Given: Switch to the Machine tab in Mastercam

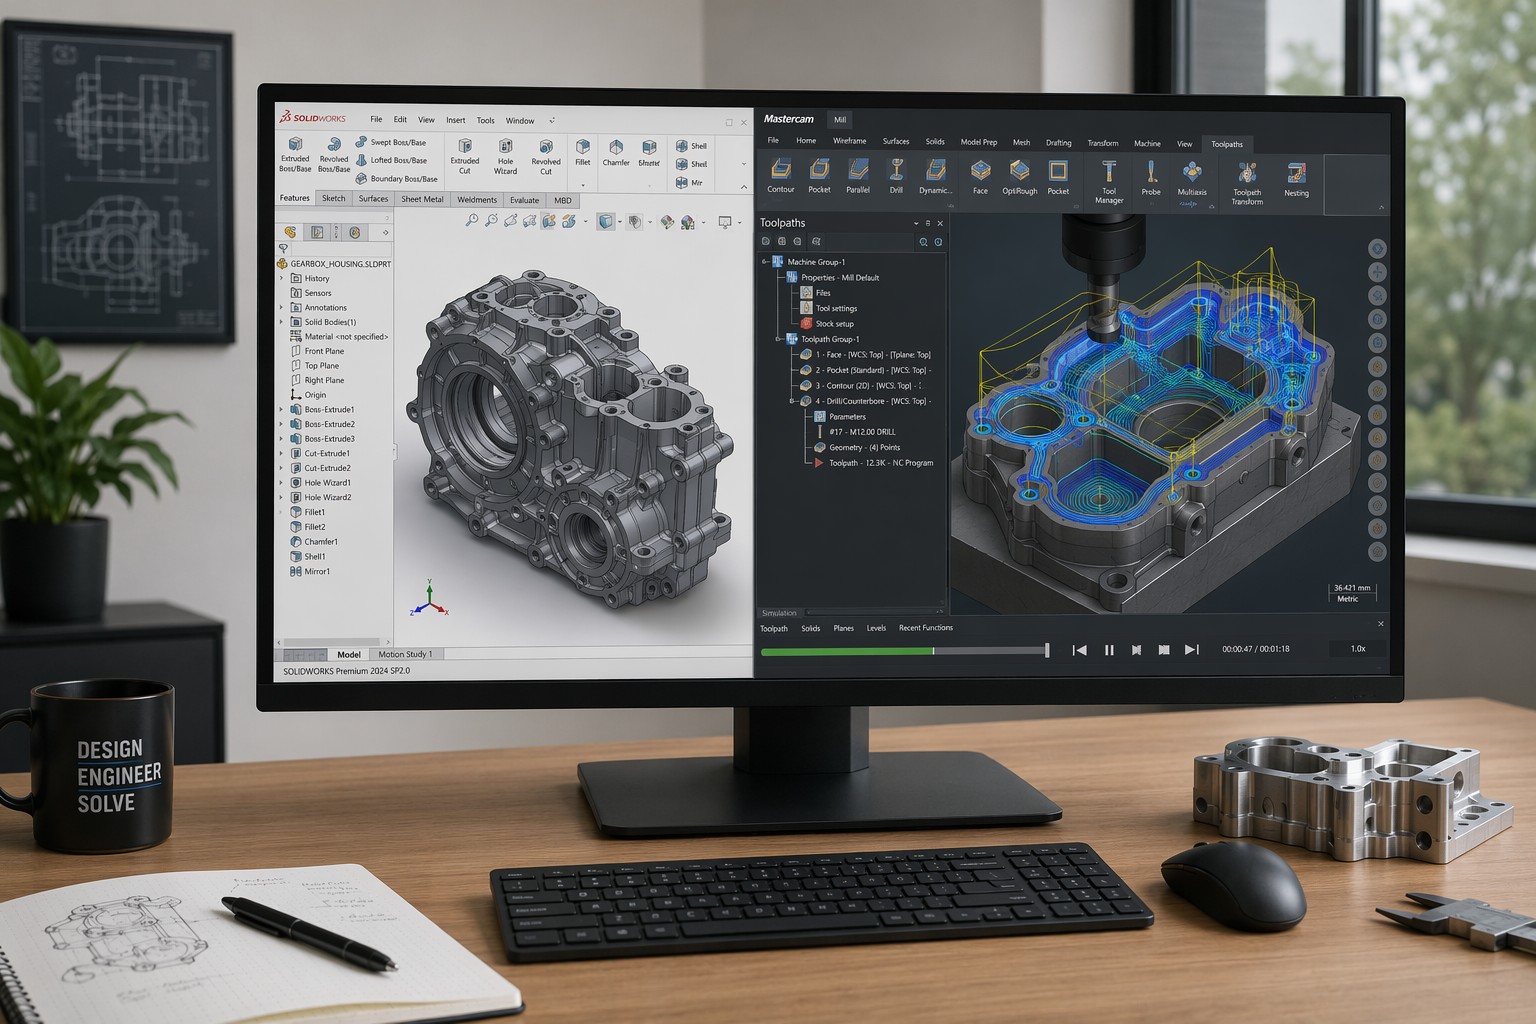Looking at the screenshot, I should coord(1147,144).
